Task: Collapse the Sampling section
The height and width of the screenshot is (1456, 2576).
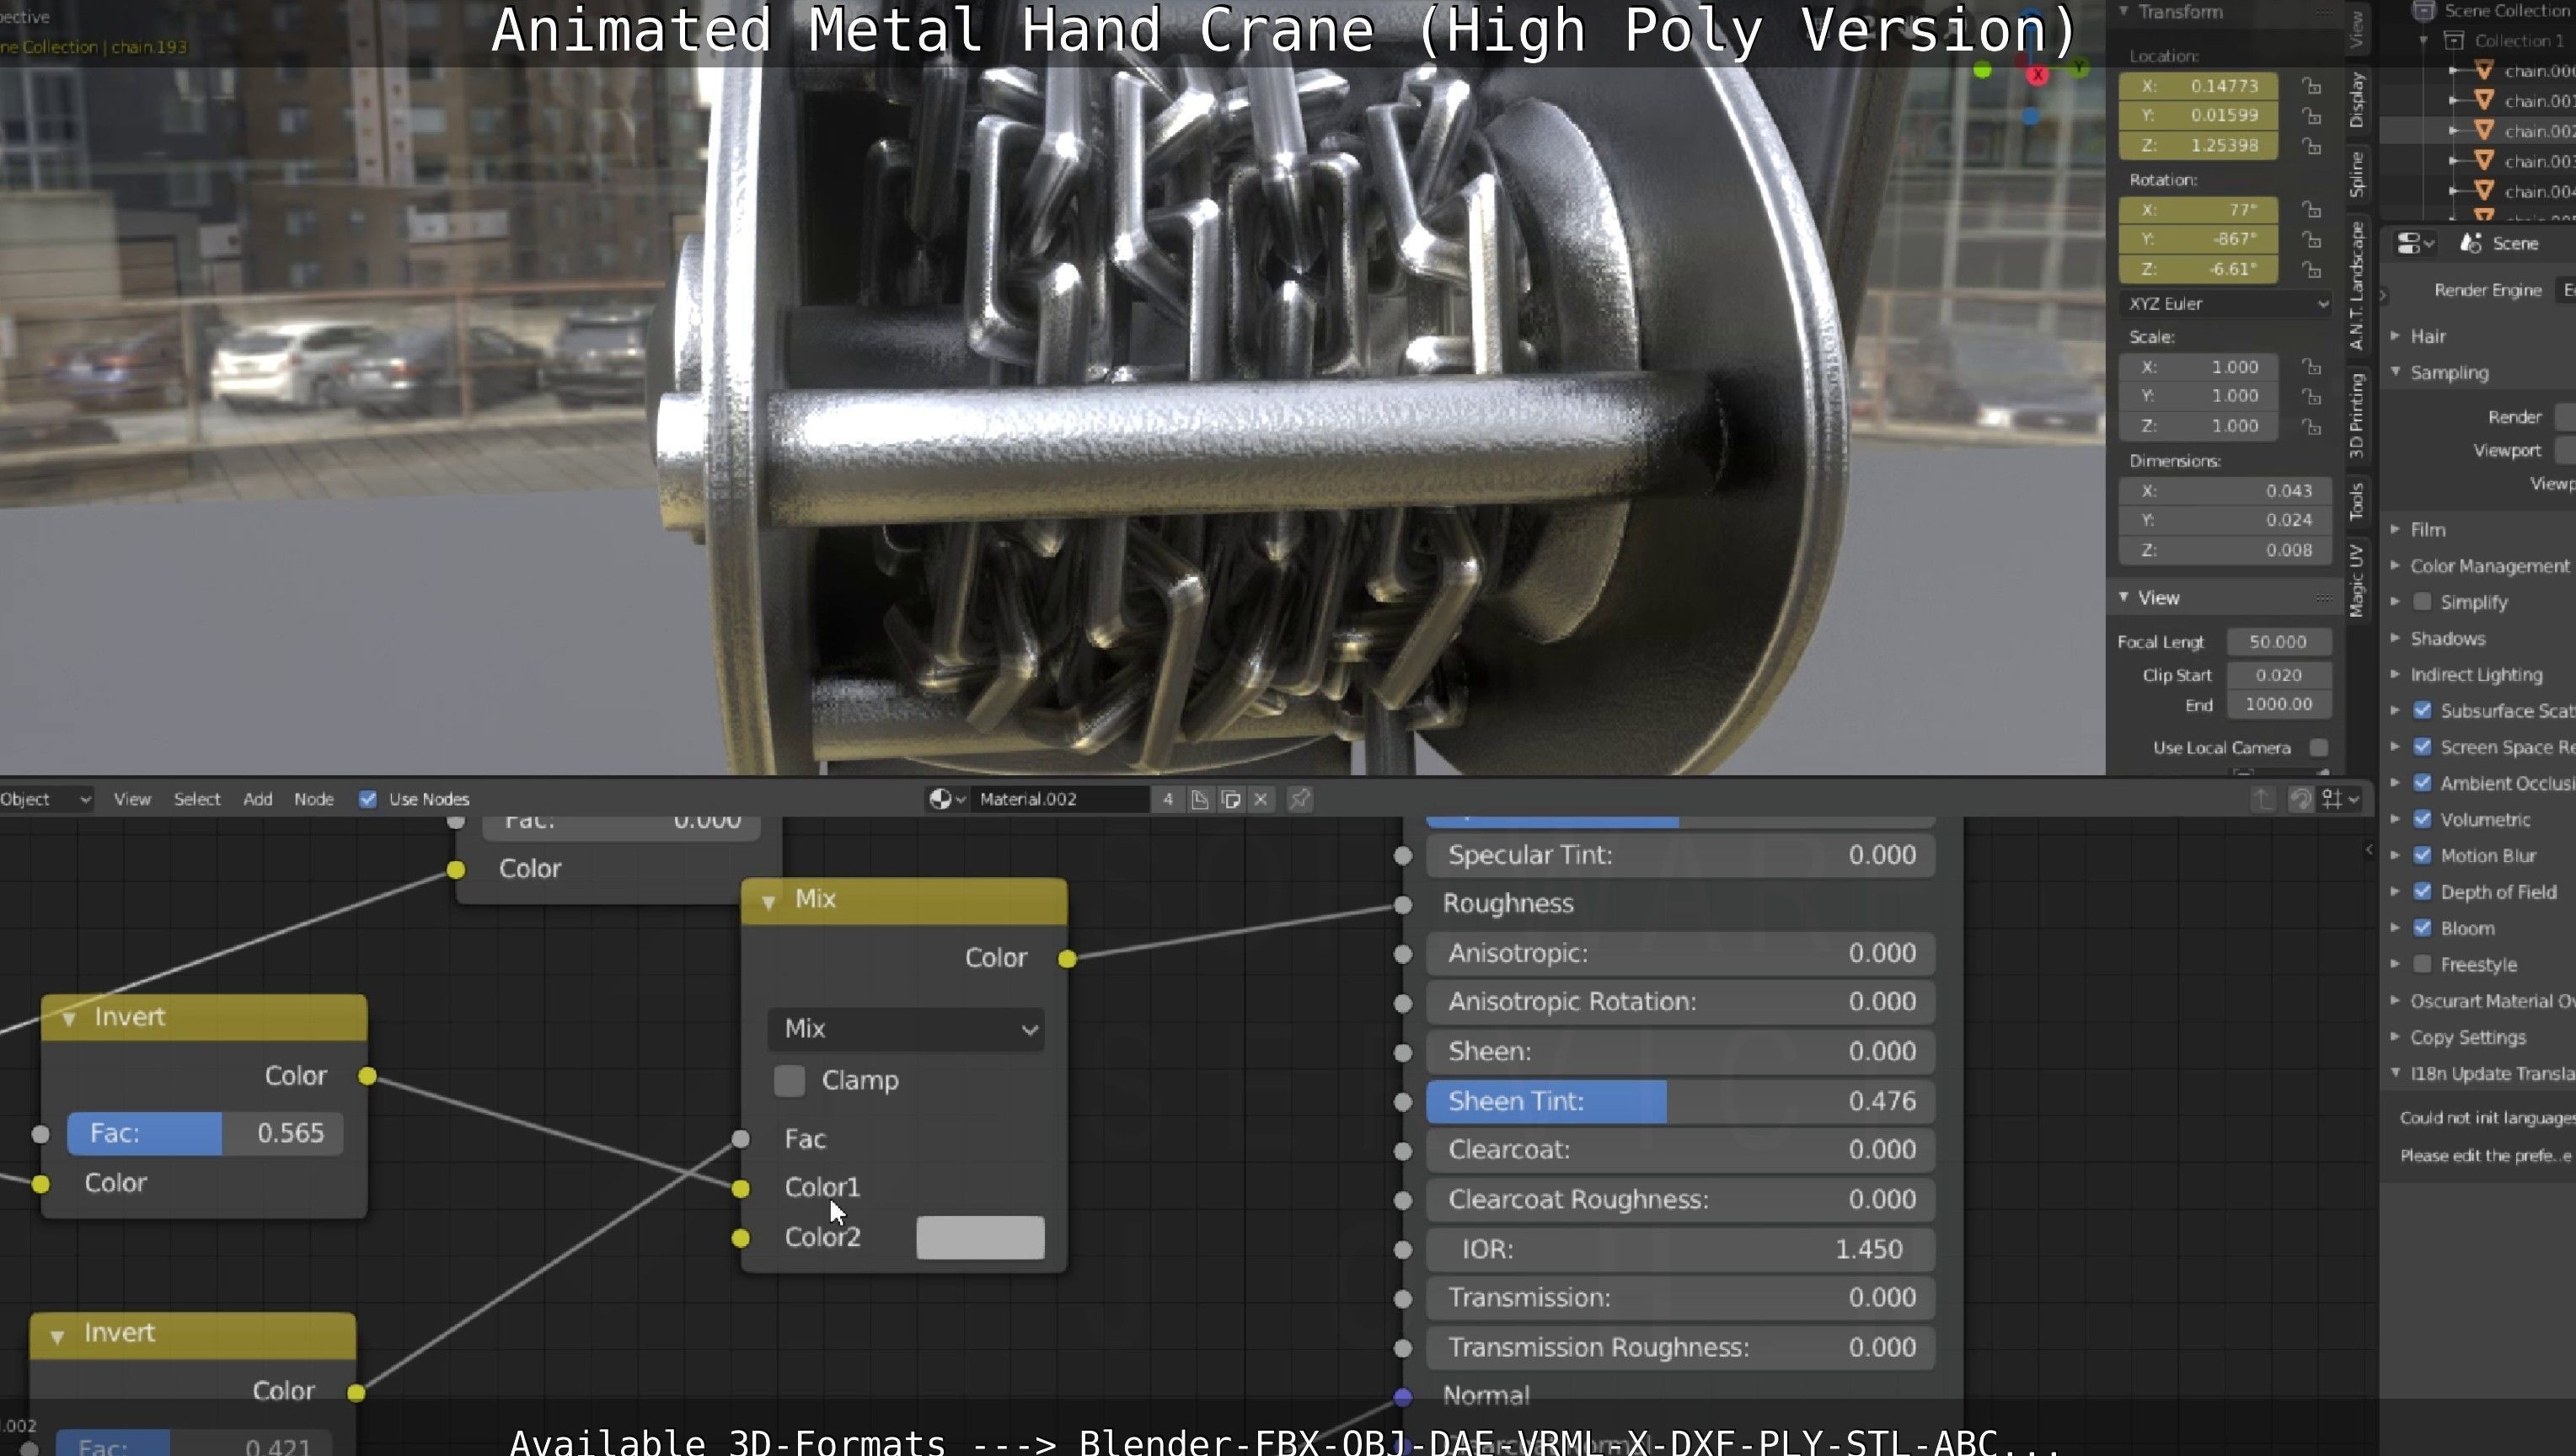Action: (x=2395, y=372)
